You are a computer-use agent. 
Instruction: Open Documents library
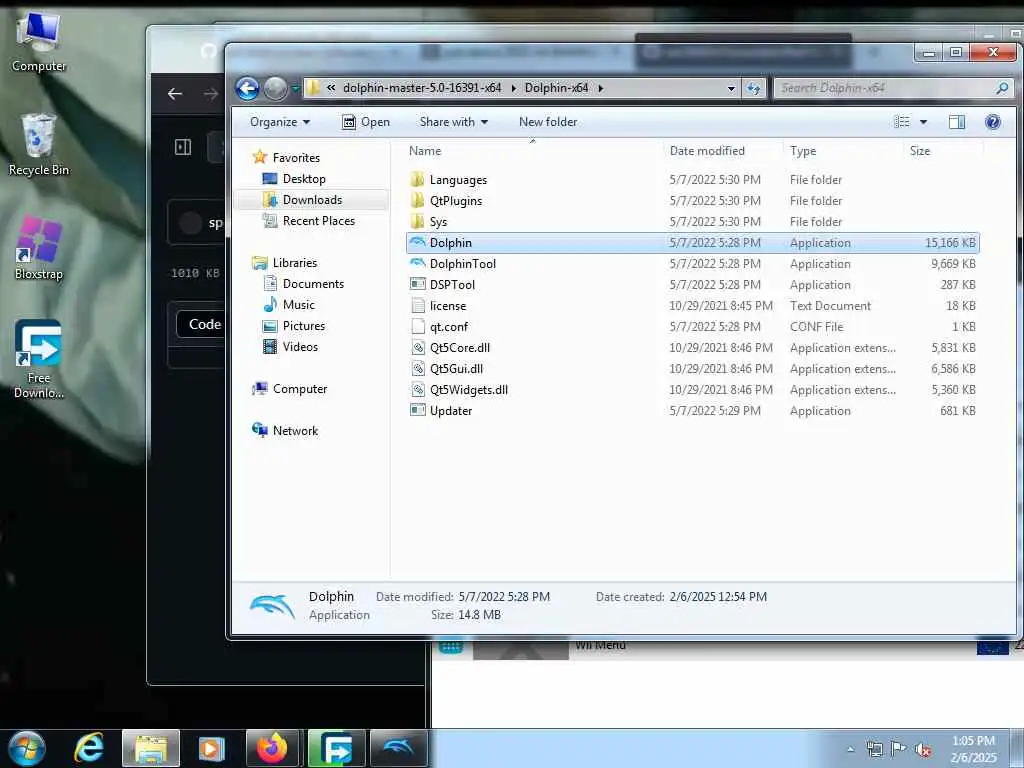pyautogui.click(x=313, y=283)
